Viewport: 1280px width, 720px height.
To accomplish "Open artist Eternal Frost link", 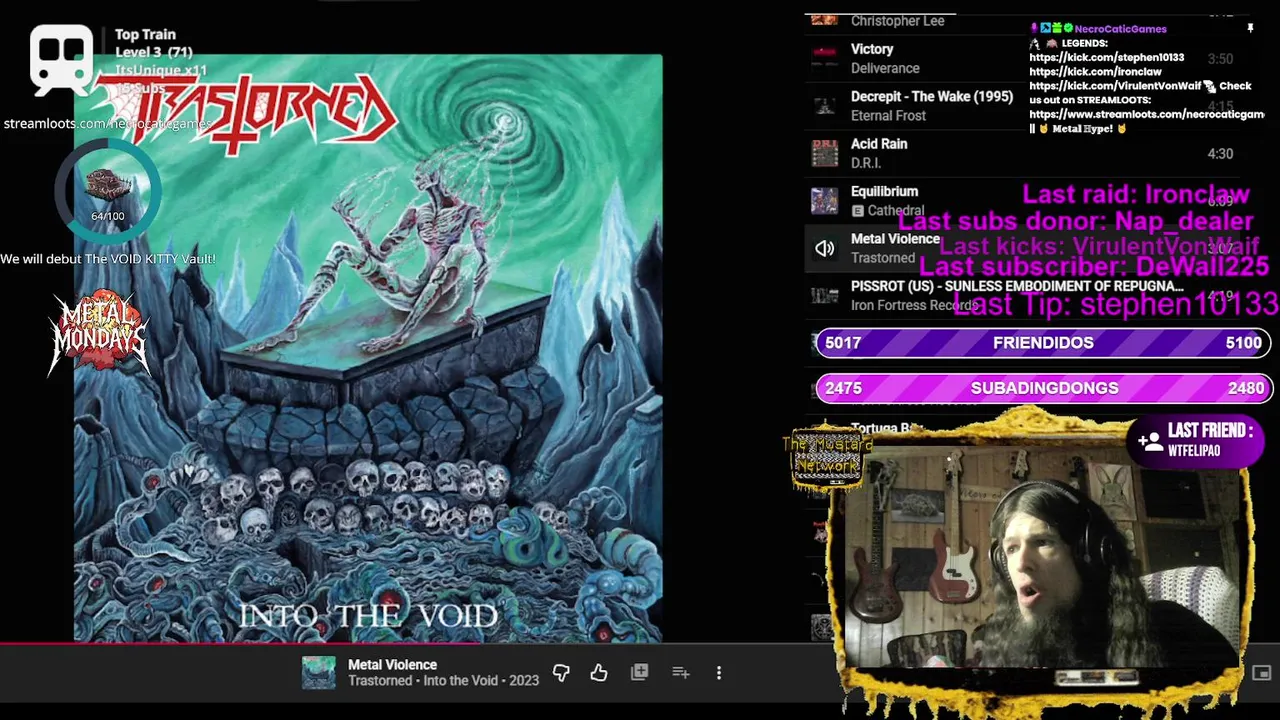I will pyautogui.click(x=888, y=116).
